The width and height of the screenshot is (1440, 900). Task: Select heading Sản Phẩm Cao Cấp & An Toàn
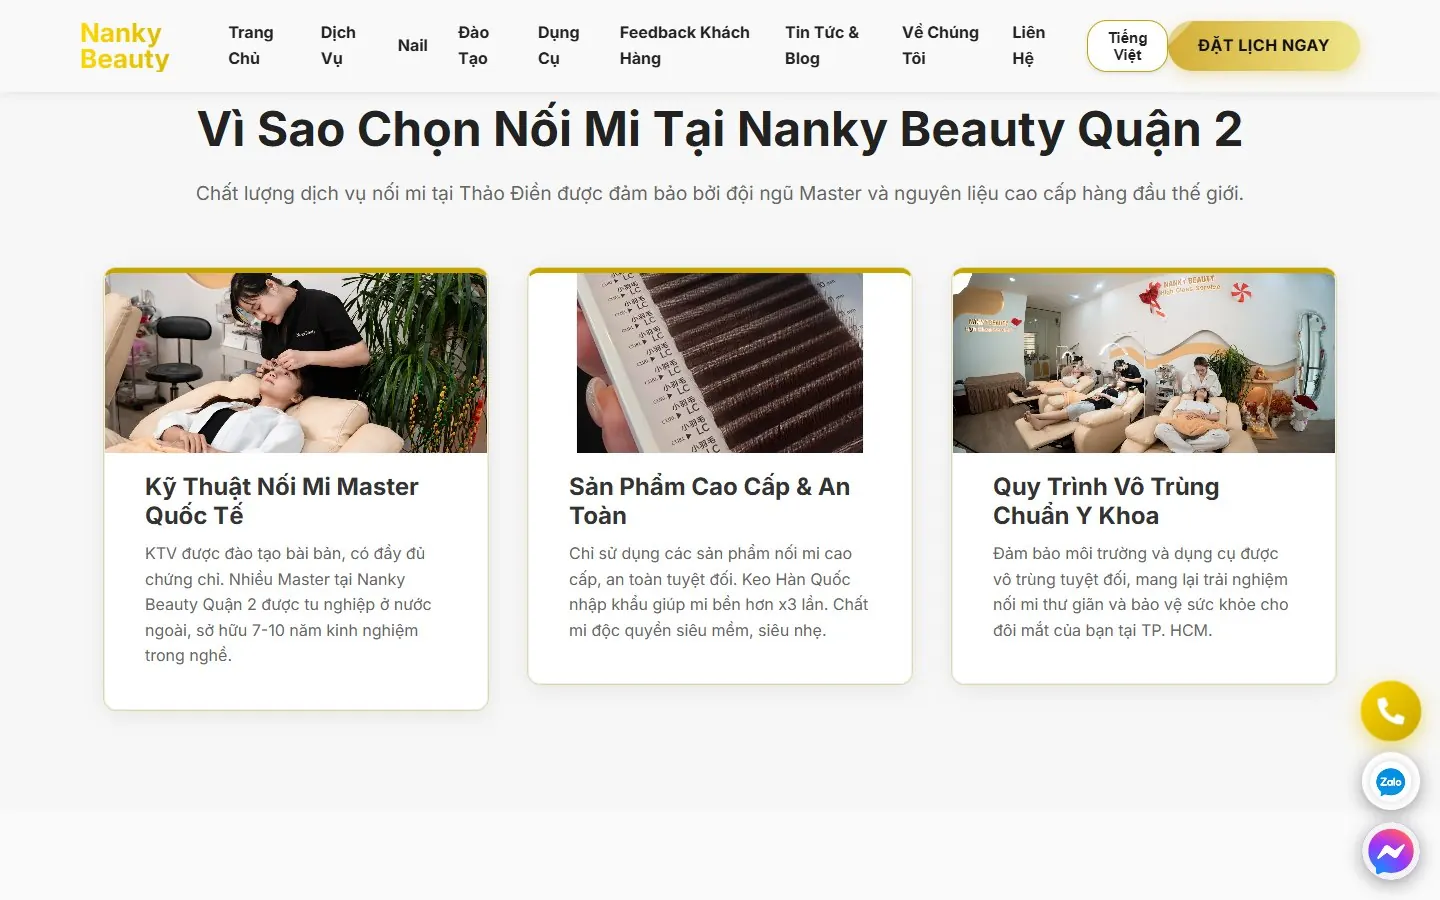pos(709,501)
